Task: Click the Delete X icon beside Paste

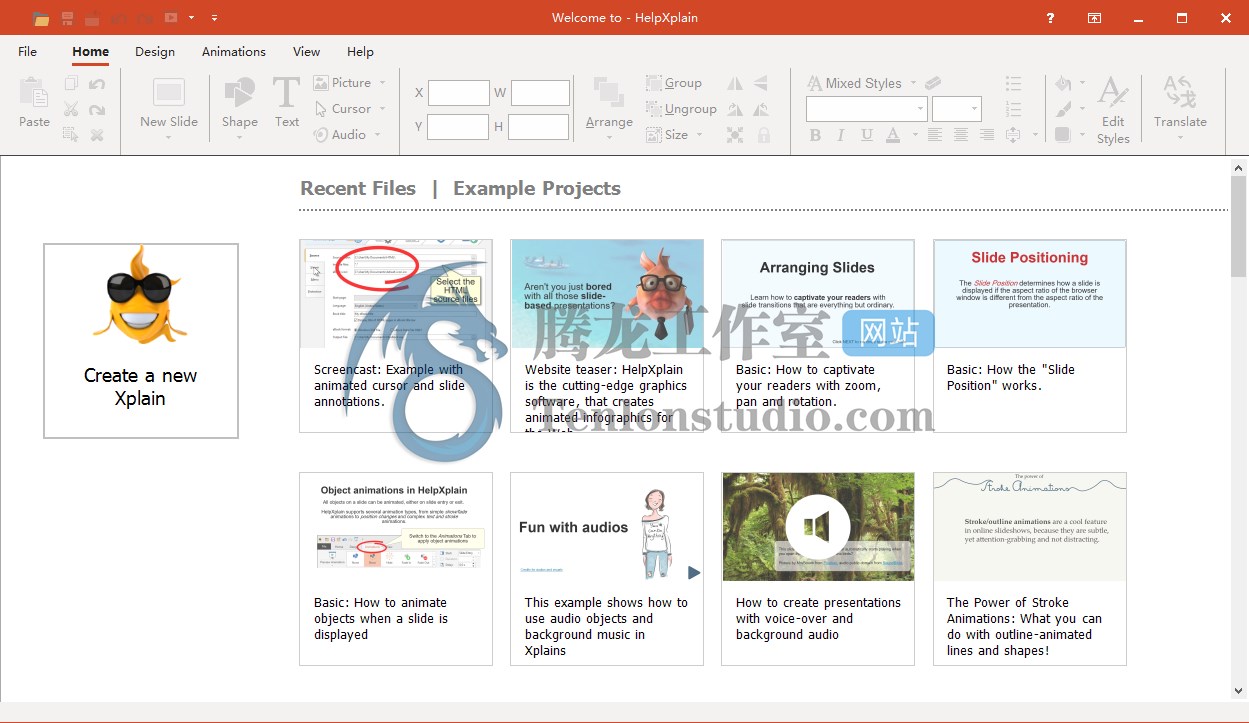Action: (x=97, y=135)
